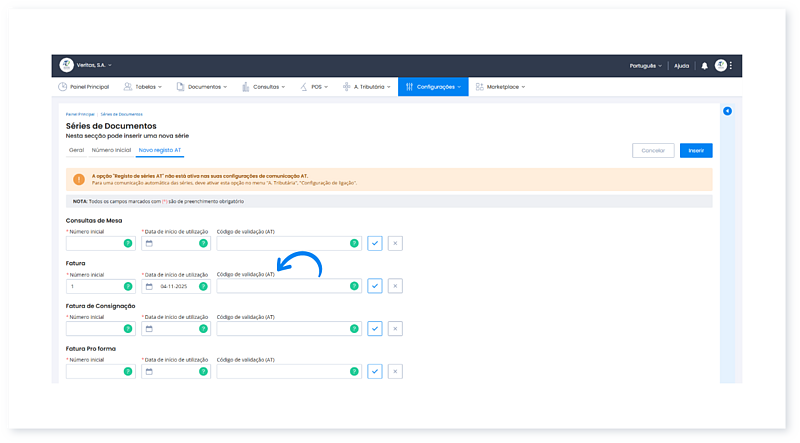Clear the Fatura row with the X button
800x443 pixels.
pyautogui.click(x=395, y=286)
